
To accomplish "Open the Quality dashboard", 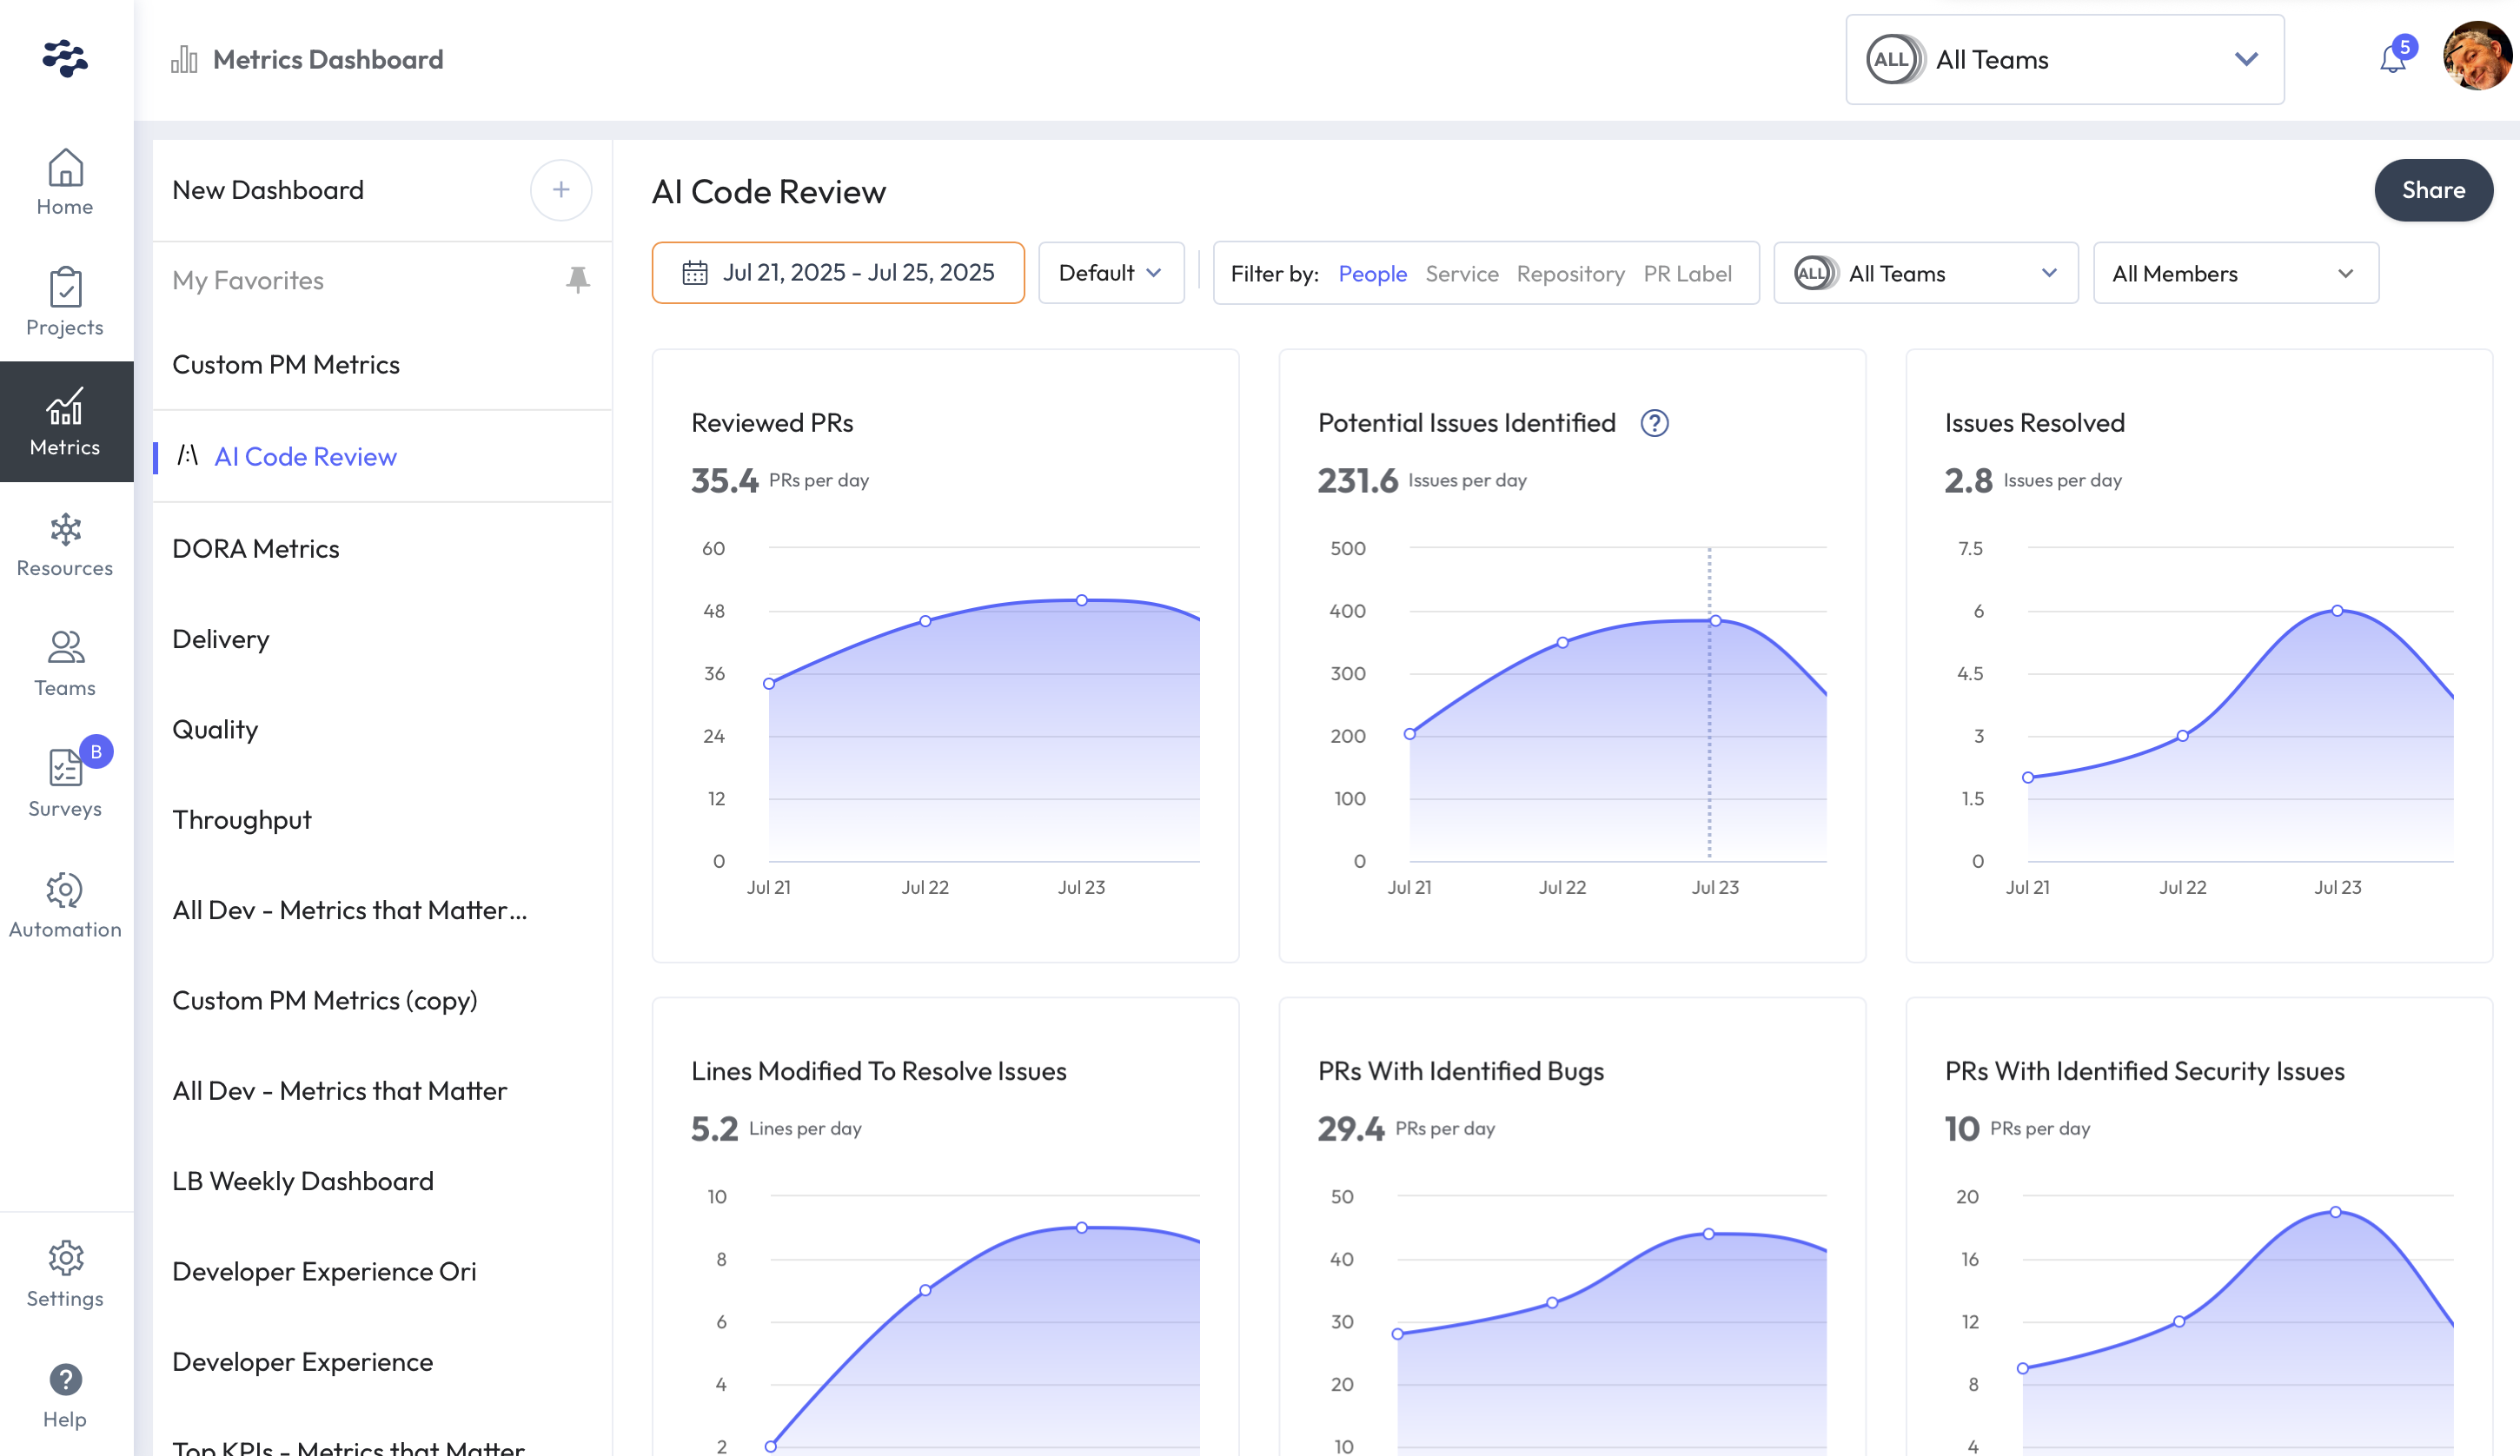I will pyautogui.click(x=215, y=730).
